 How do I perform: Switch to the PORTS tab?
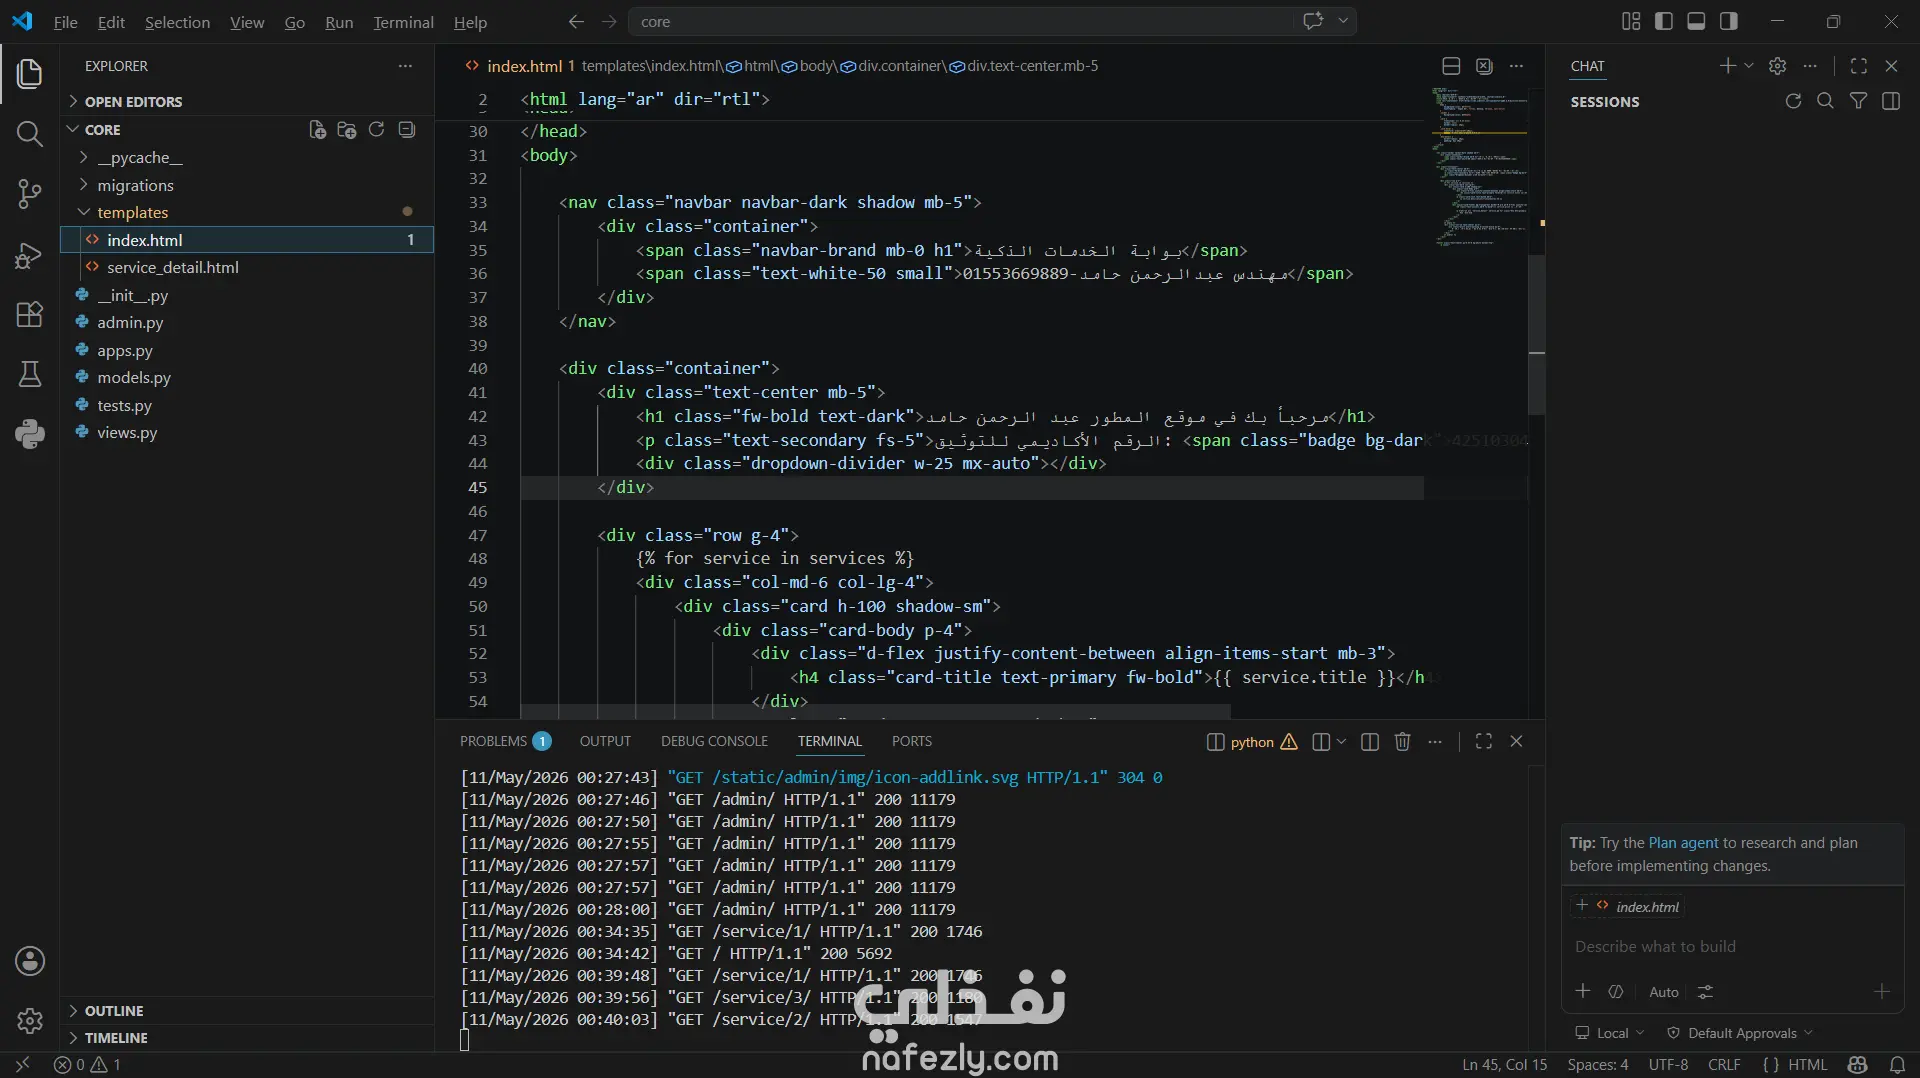pos(911,741)
